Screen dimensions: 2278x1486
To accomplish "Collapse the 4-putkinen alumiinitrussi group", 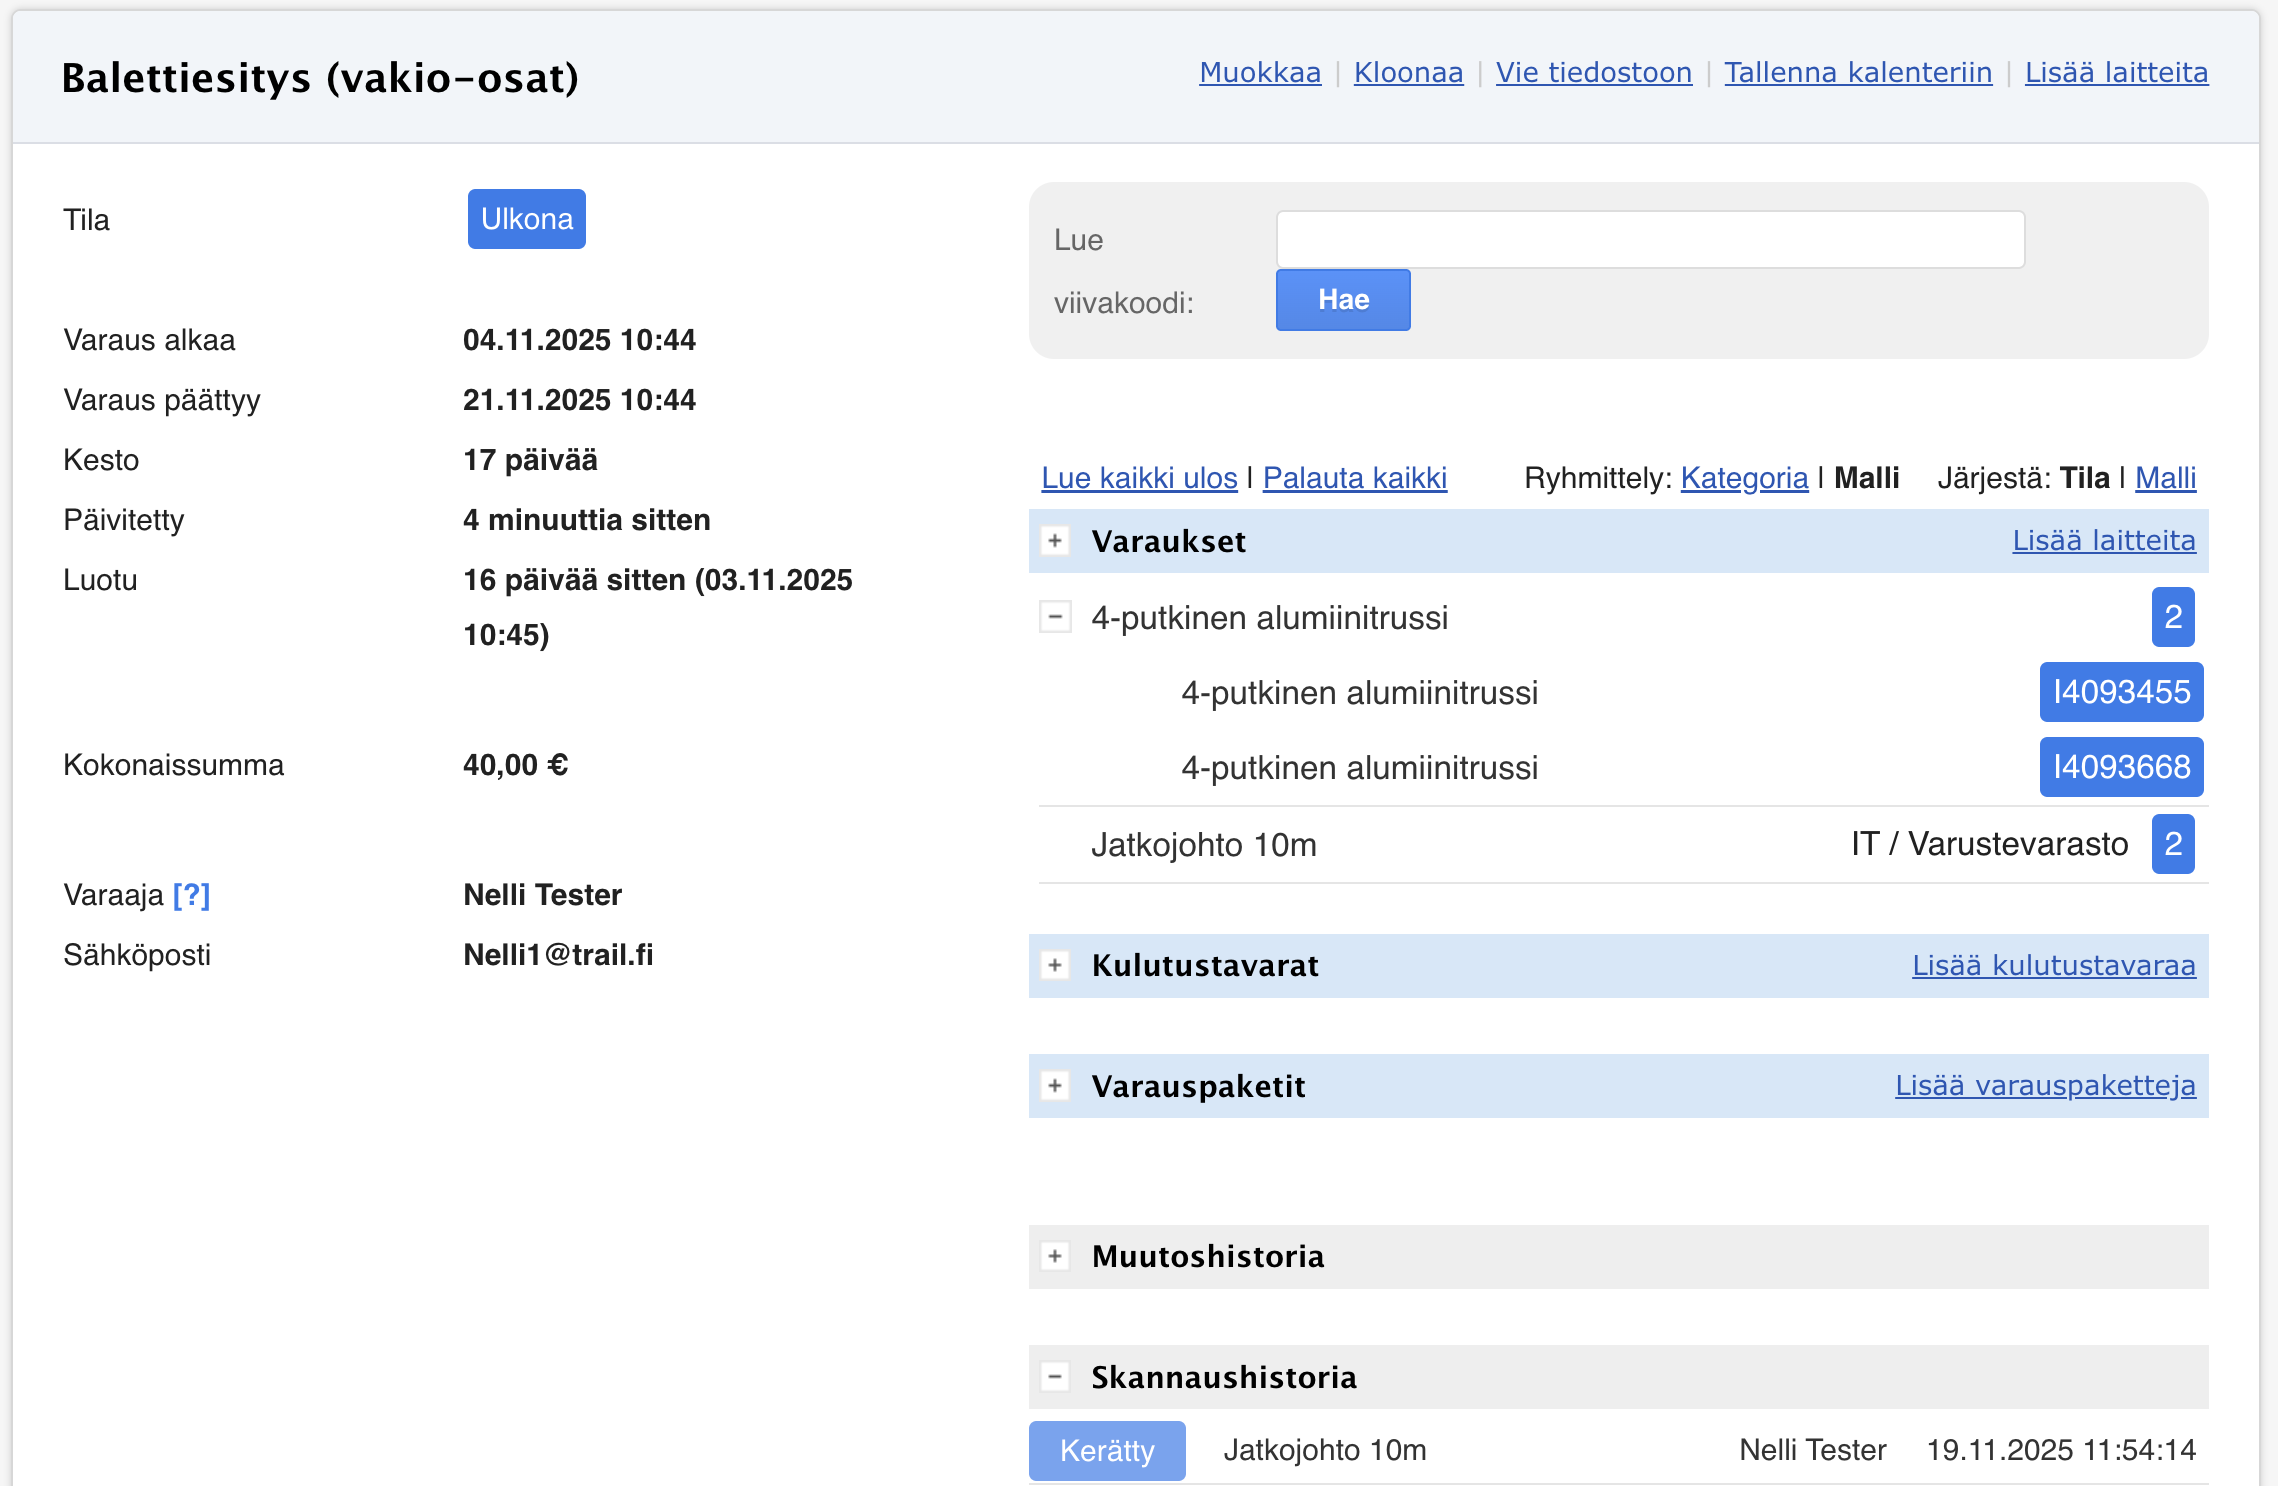I will coord(1055,617).
